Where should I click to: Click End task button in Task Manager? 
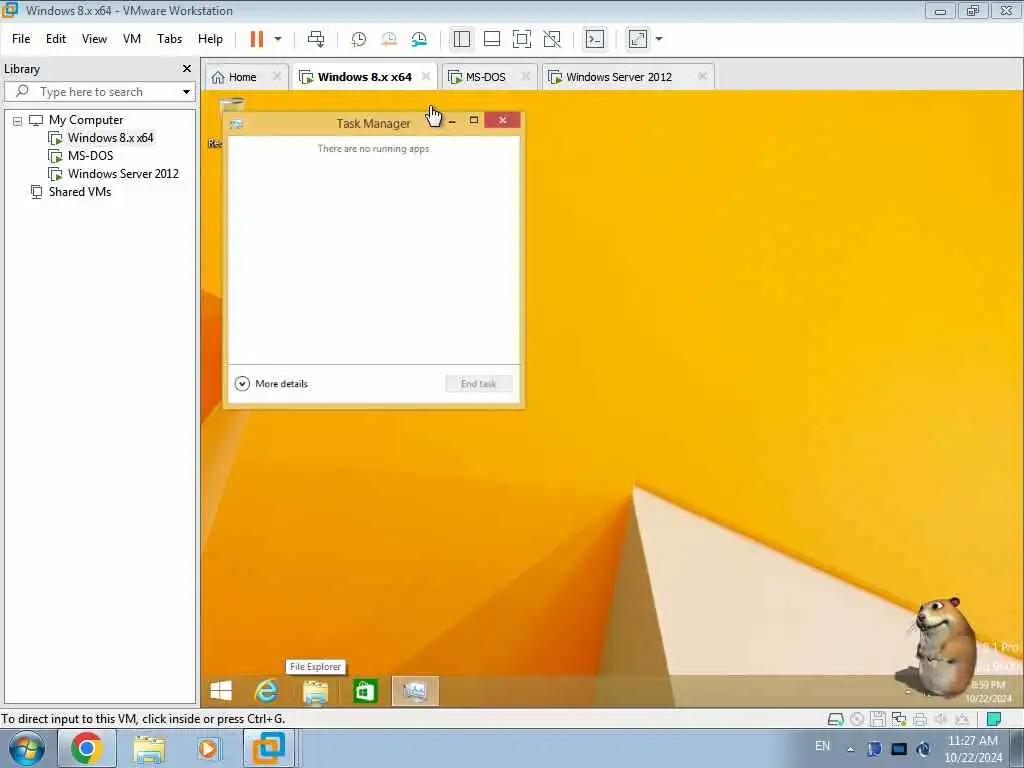pyautogui.click(x=479, y=384)
